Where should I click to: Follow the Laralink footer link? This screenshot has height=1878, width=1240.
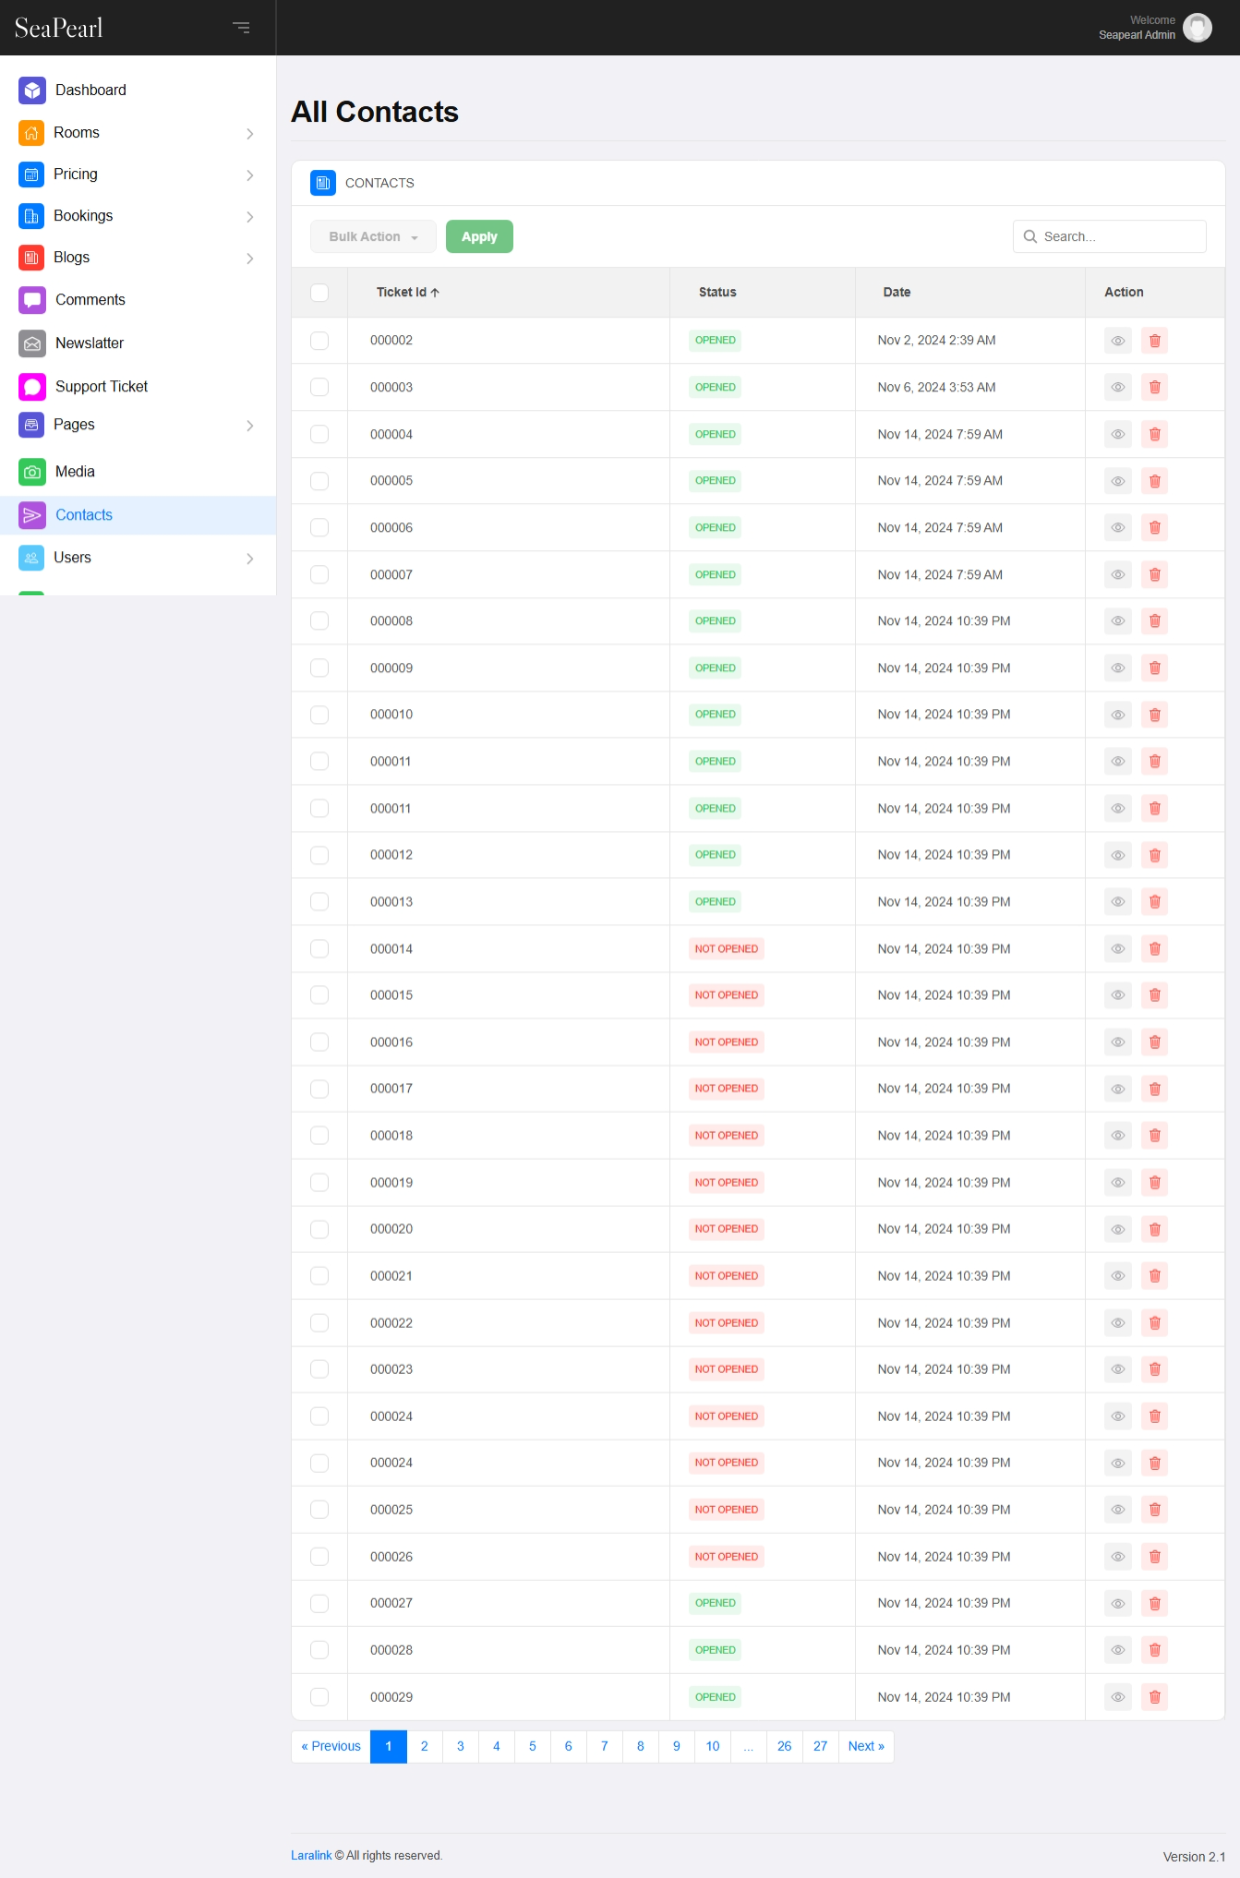(x=311, y=1856)
